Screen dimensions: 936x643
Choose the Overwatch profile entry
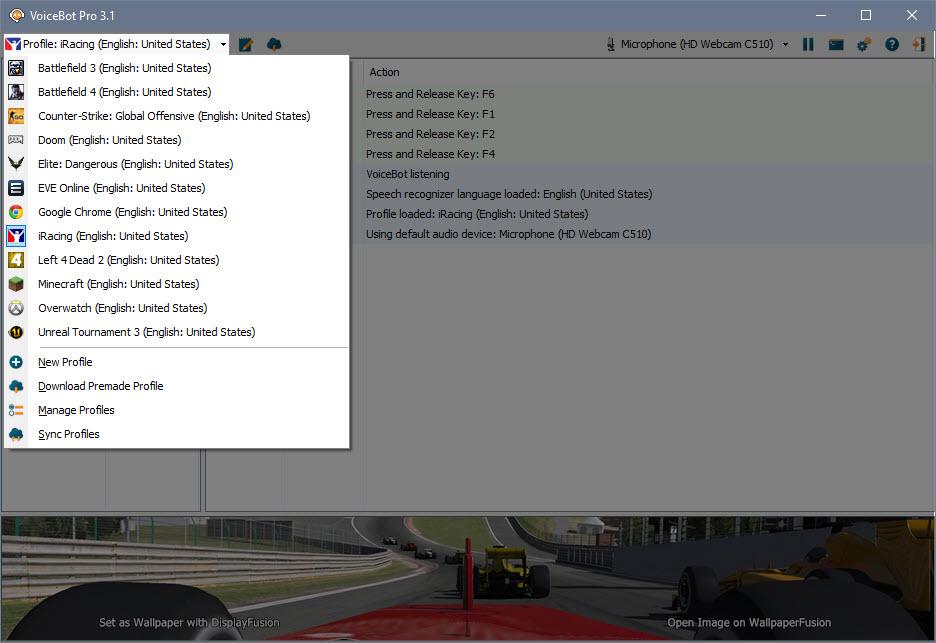(177, 308)
